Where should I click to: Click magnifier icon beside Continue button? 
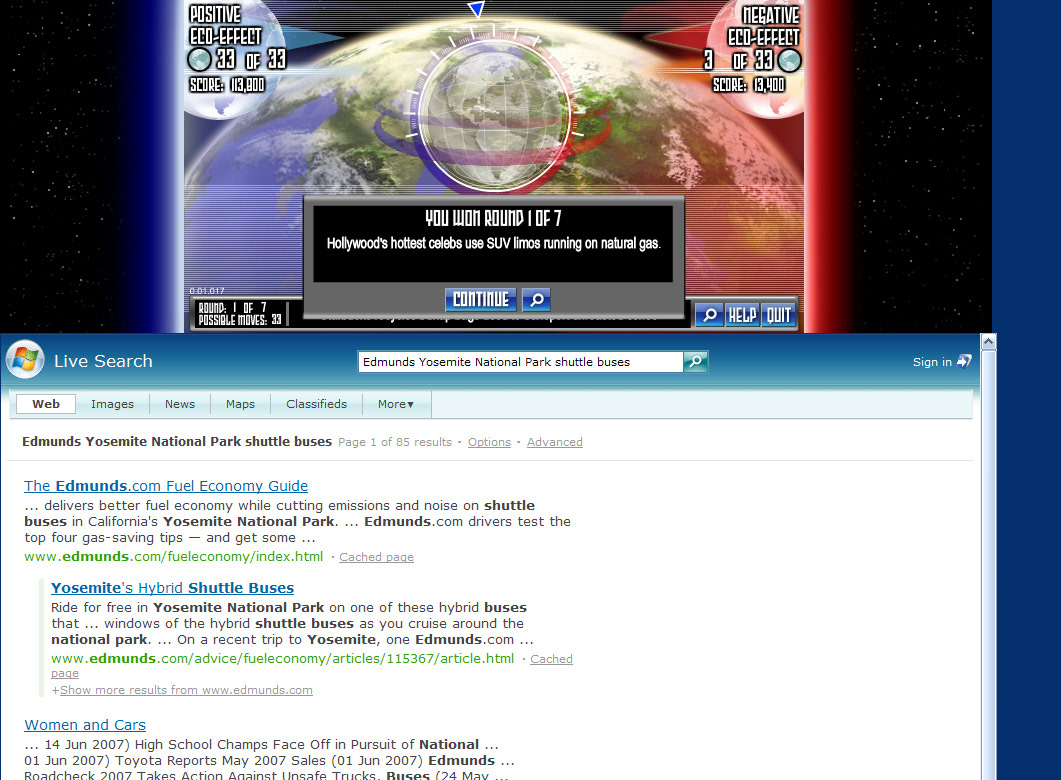(x=537, y=299)
